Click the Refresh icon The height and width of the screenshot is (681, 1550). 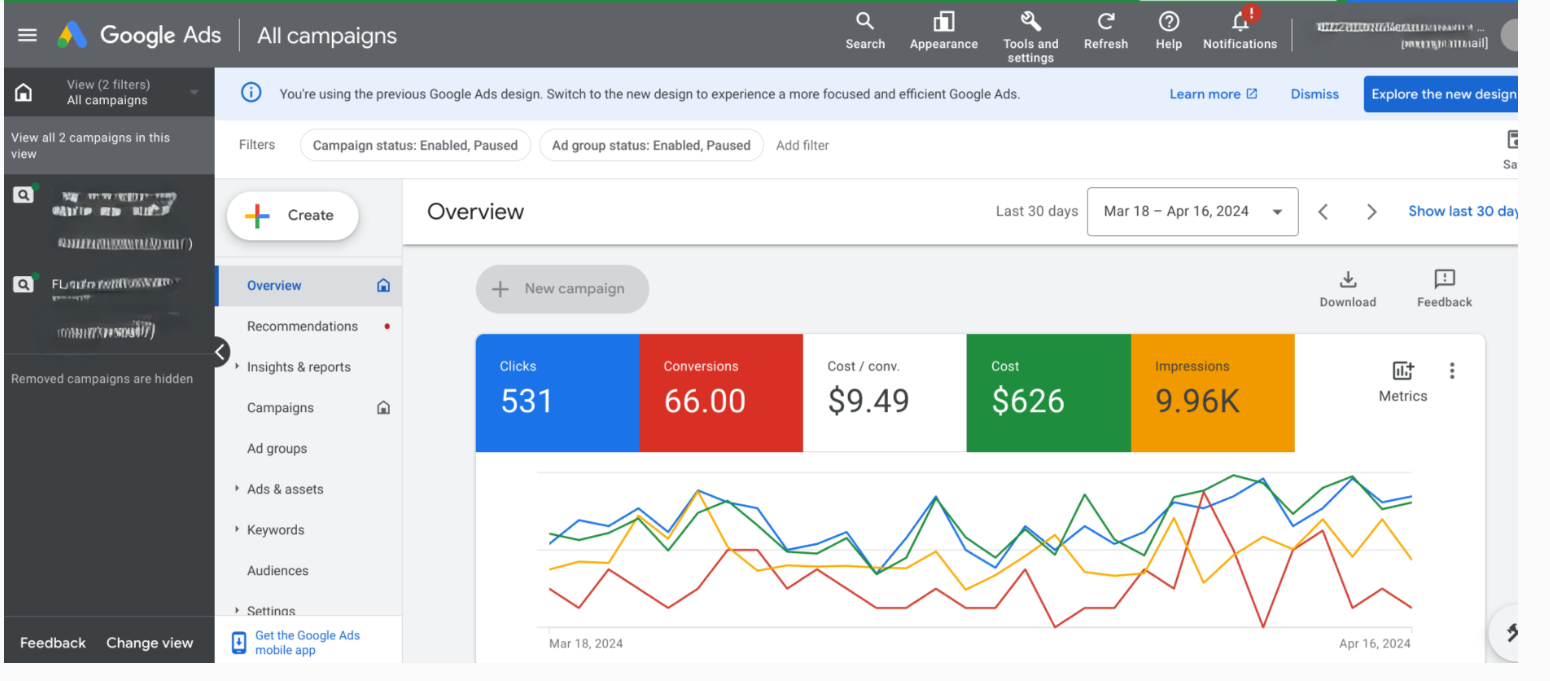[x=1105, y=22]
